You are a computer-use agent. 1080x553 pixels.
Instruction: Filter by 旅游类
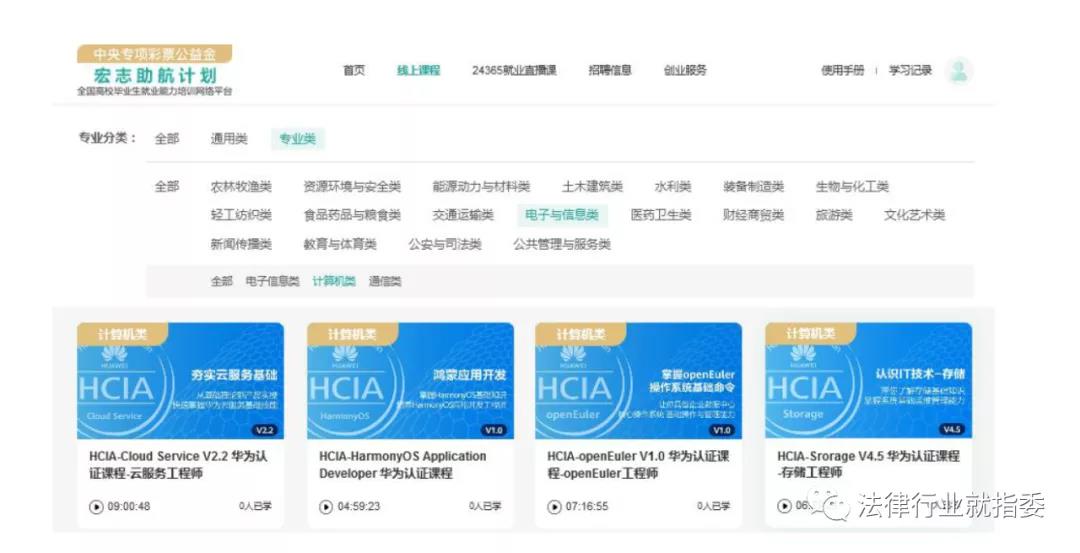[x=833, y=215]
